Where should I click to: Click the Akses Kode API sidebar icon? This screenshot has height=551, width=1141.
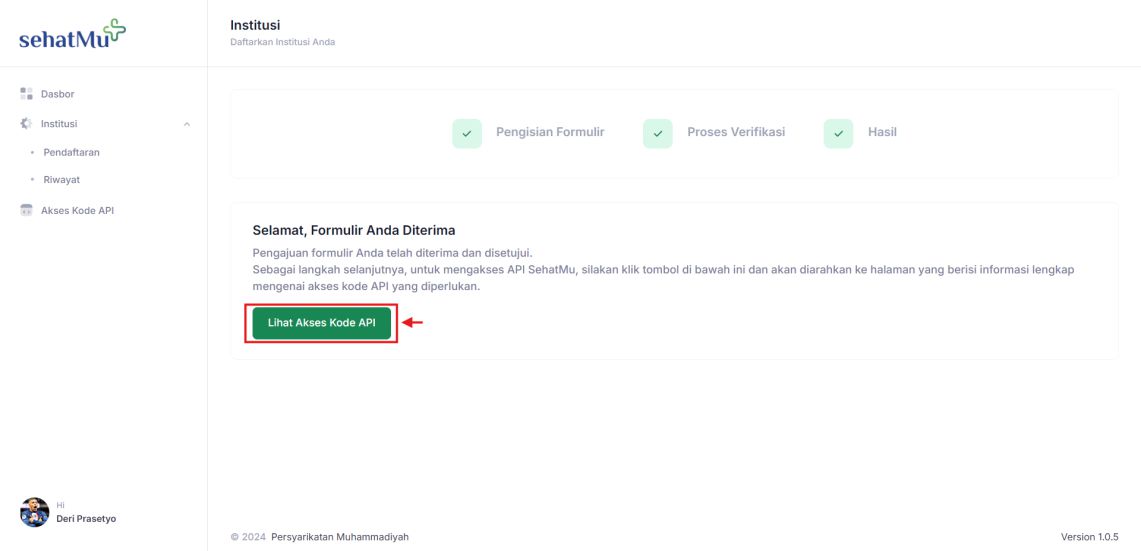[x=26, y=210]
